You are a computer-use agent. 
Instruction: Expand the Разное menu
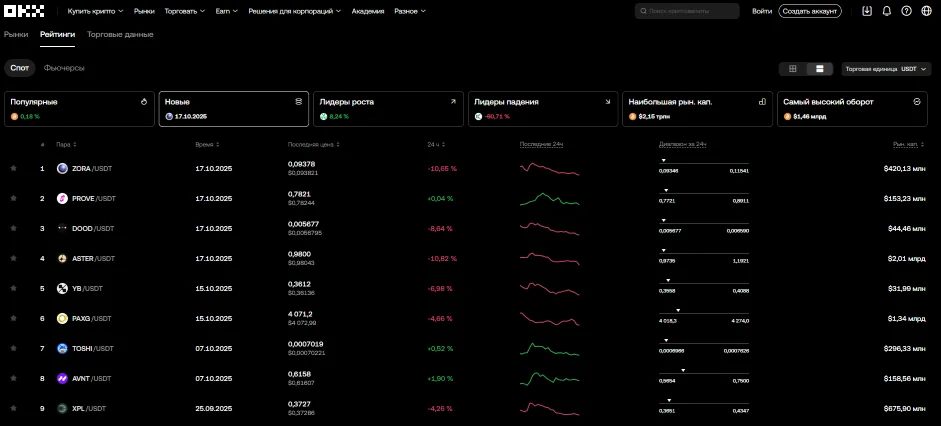coord(410,11)
